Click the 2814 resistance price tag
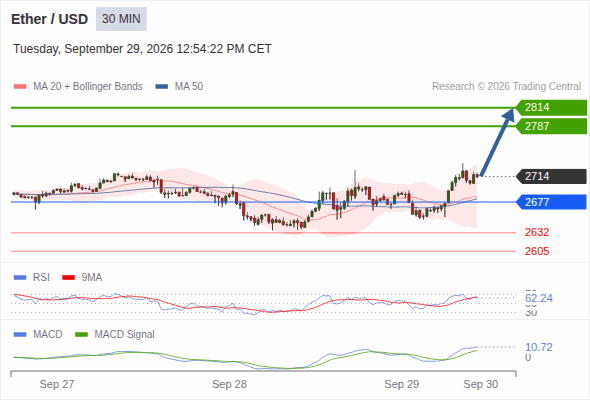The image size is (590, 400). tap(551, 108)
